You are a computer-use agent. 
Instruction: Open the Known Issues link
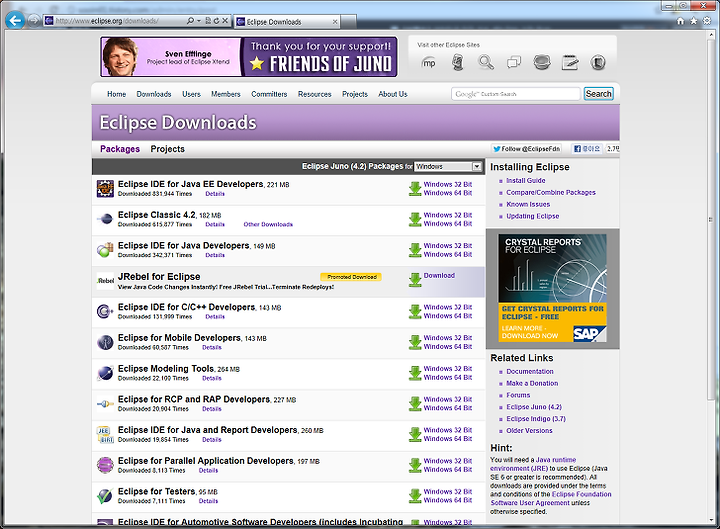528,204
